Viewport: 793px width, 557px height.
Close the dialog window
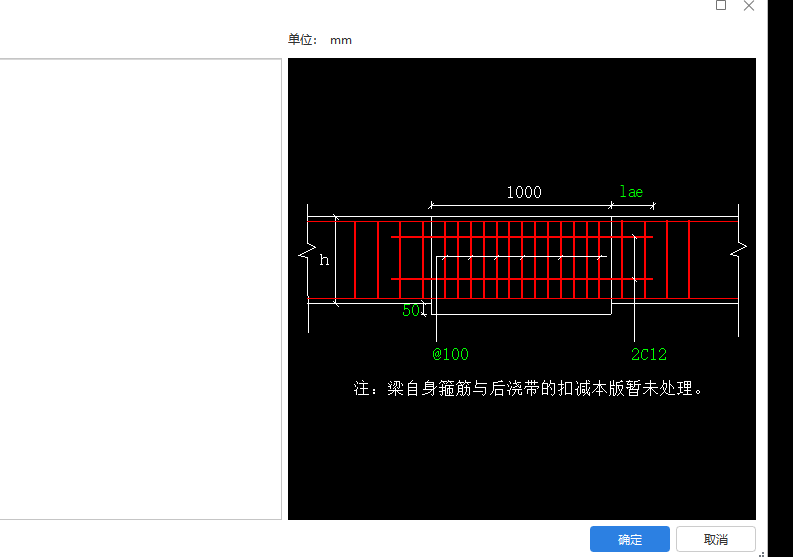(x=748, y=6)
